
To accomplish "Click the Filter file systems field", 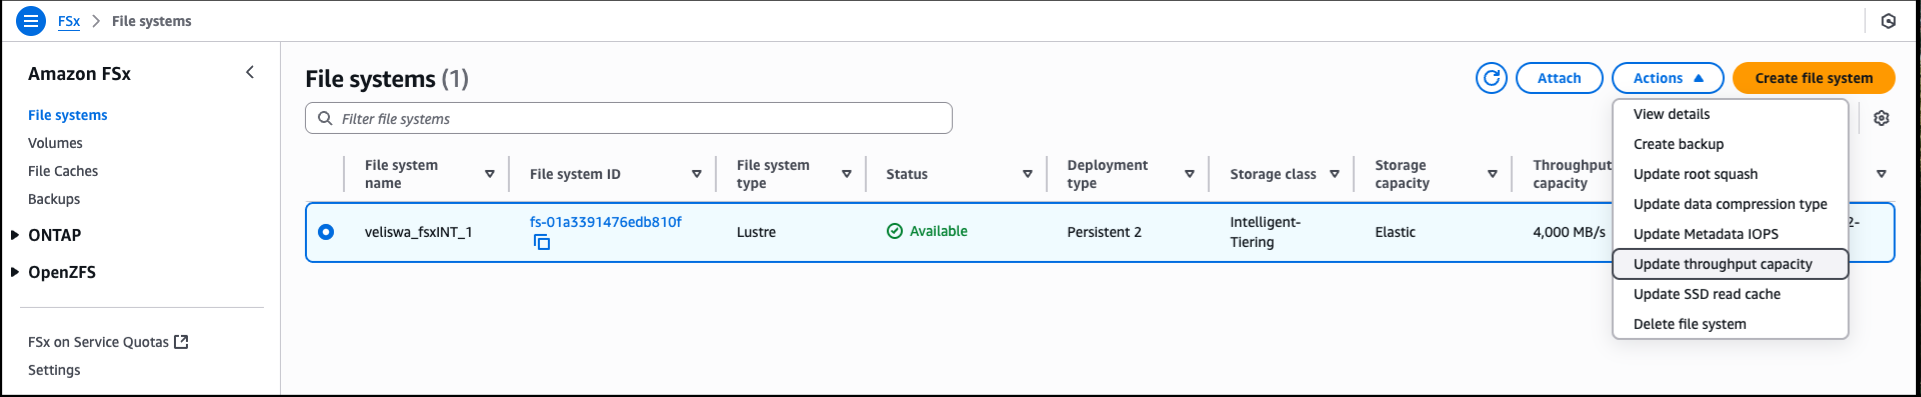I will (628, 118).
